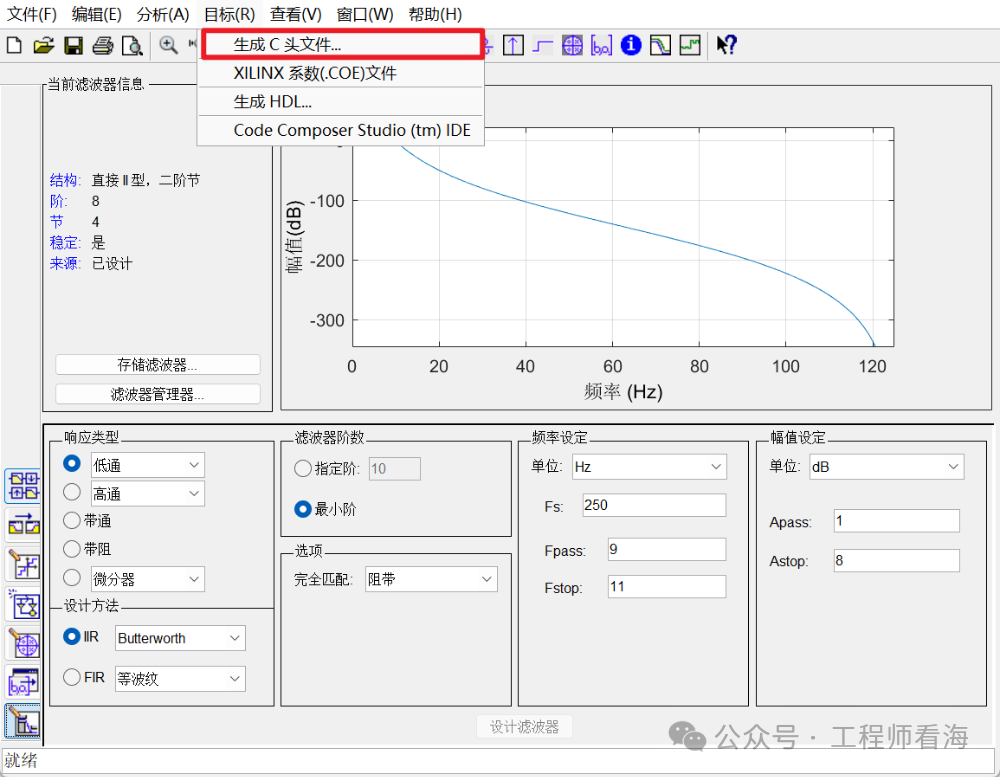Select the 带阻 bandstop radio button

pos(72,549)
